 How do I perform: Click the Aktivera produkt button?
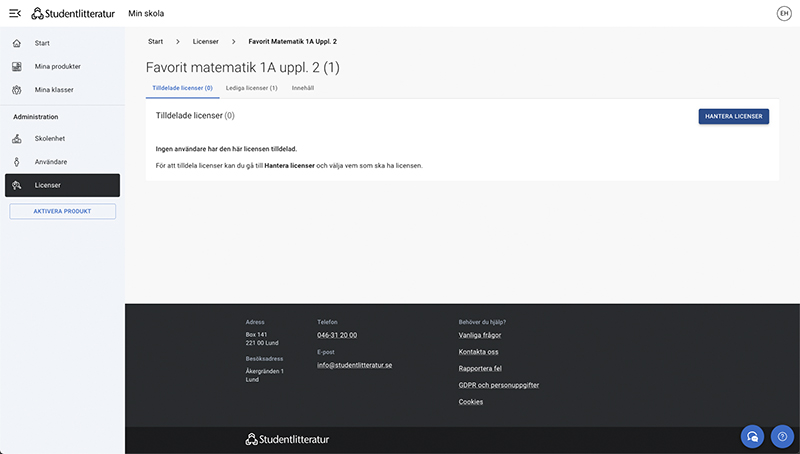[62, 211]
